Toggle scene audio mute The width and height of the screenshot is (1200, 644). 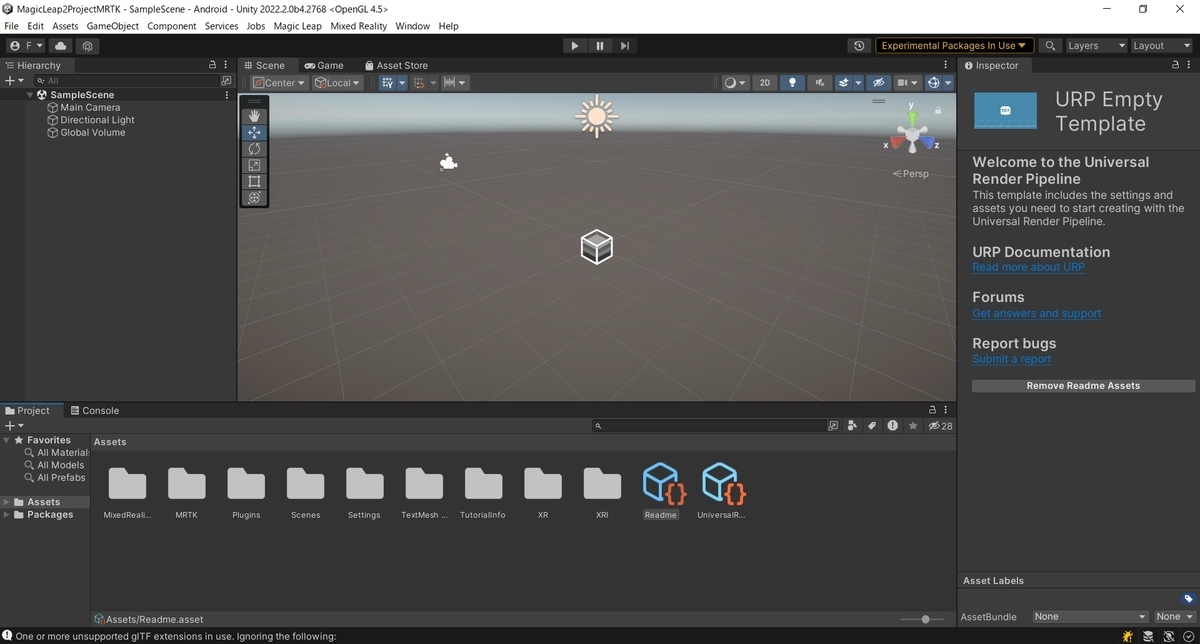tap(820, 83)
